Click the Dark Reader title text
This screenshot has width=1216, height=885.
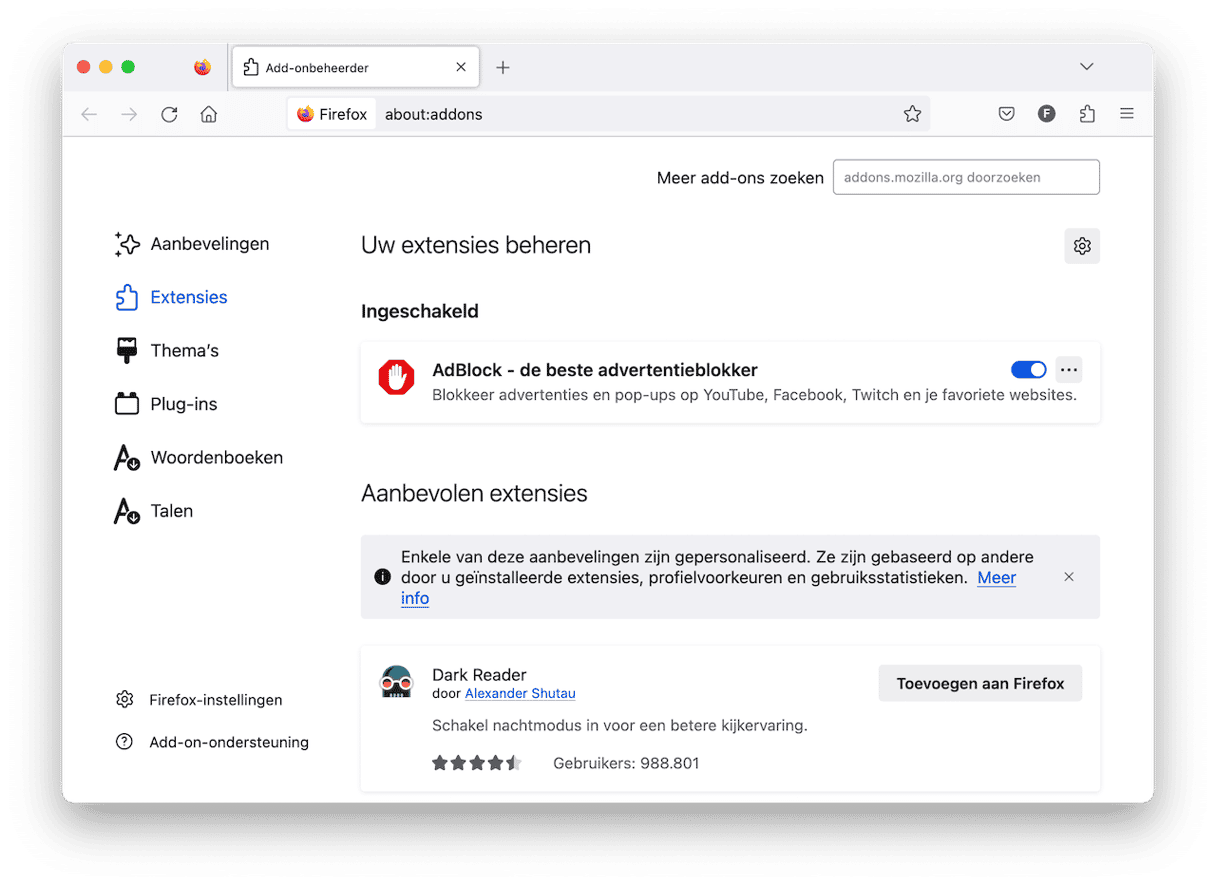pos(479,675)
